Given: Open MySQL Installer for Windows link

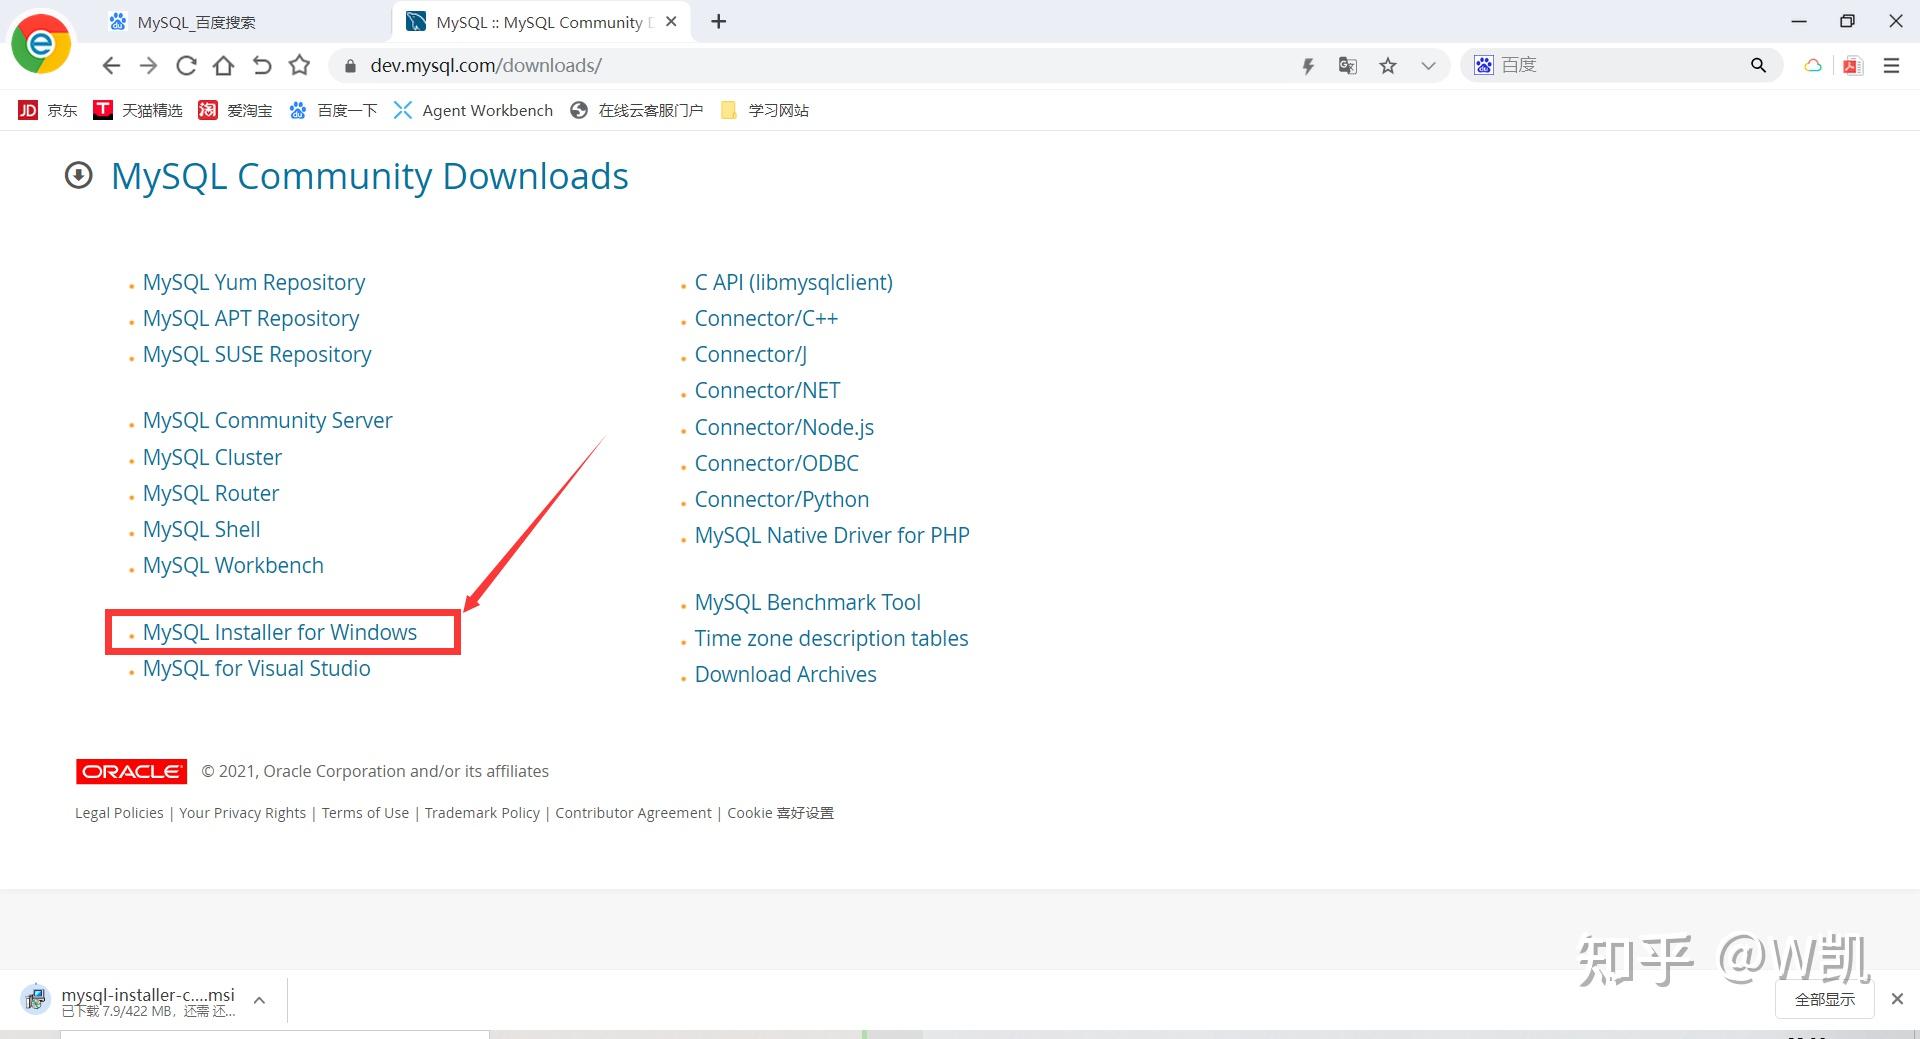Looking at the screenshot, I should (x=280, y=632).
